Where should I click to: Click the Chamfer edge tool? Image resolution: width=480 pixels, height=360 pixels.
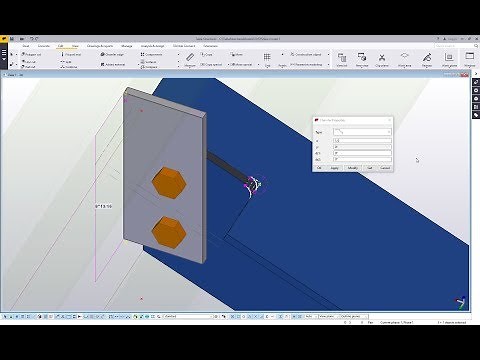112,54
